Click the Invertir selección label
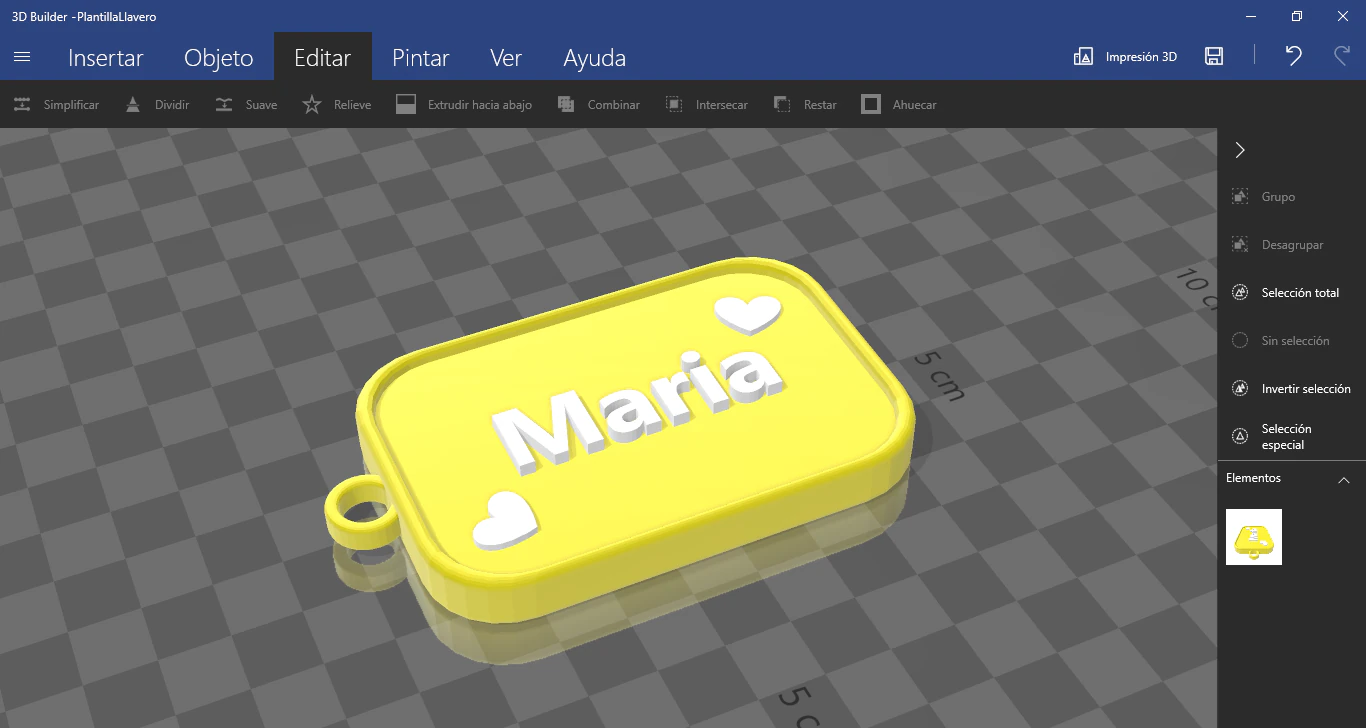This screenshot has height=728, width=1366. (x=1306, y=389)
